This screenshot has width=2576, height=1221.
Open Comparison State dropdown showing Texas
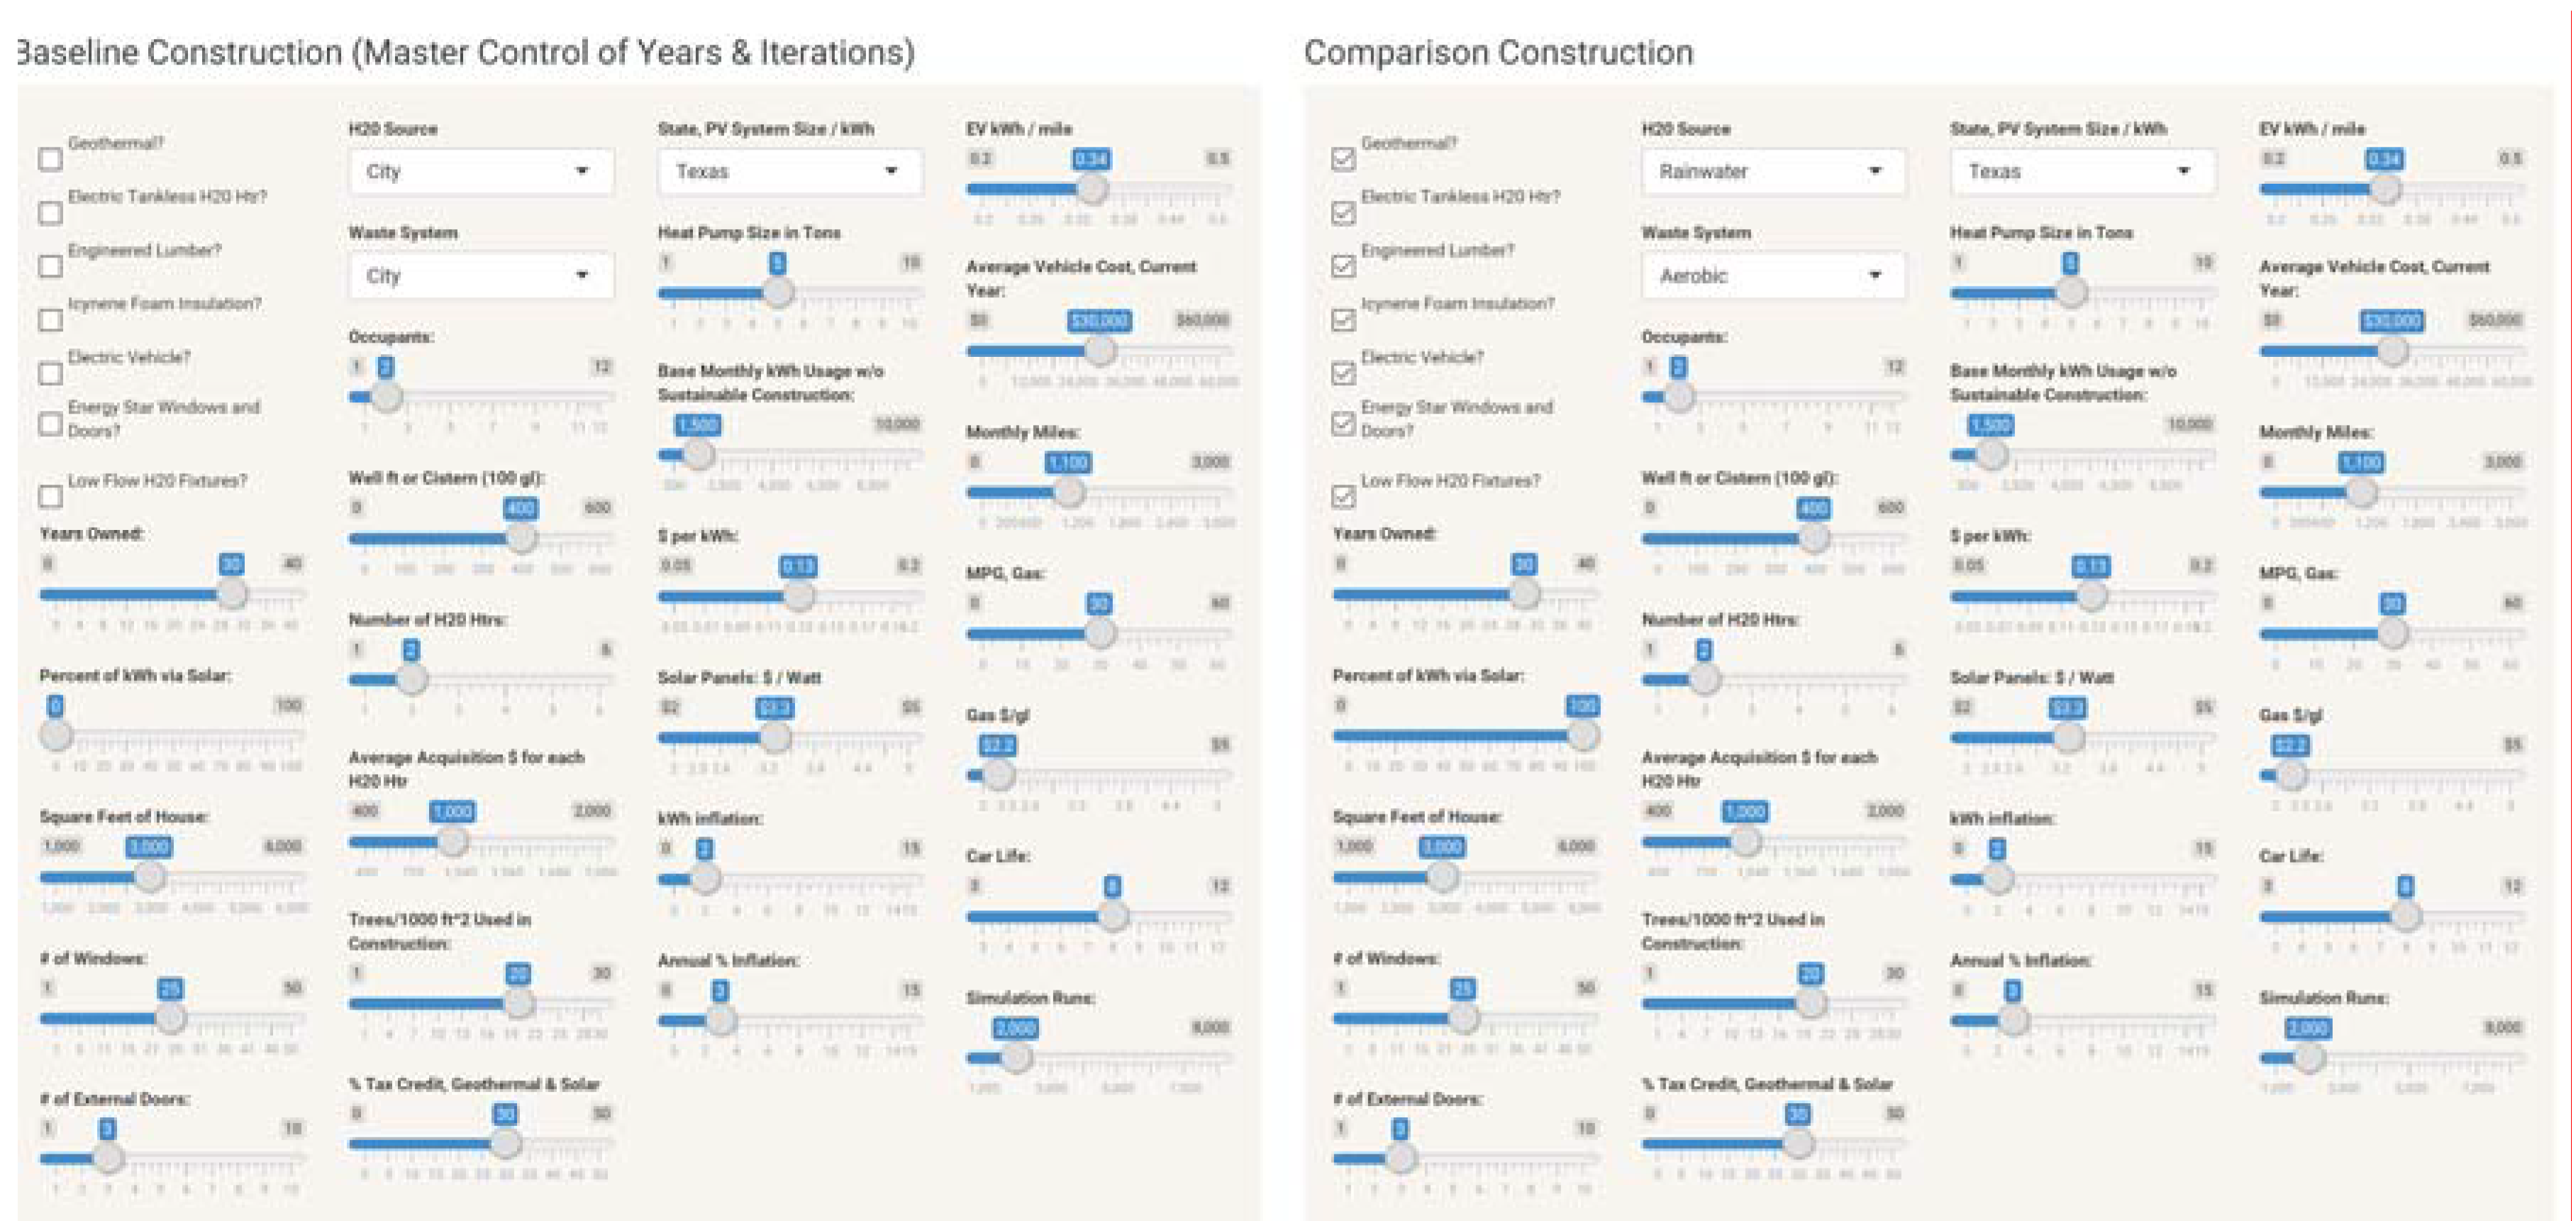(2082, 172)
